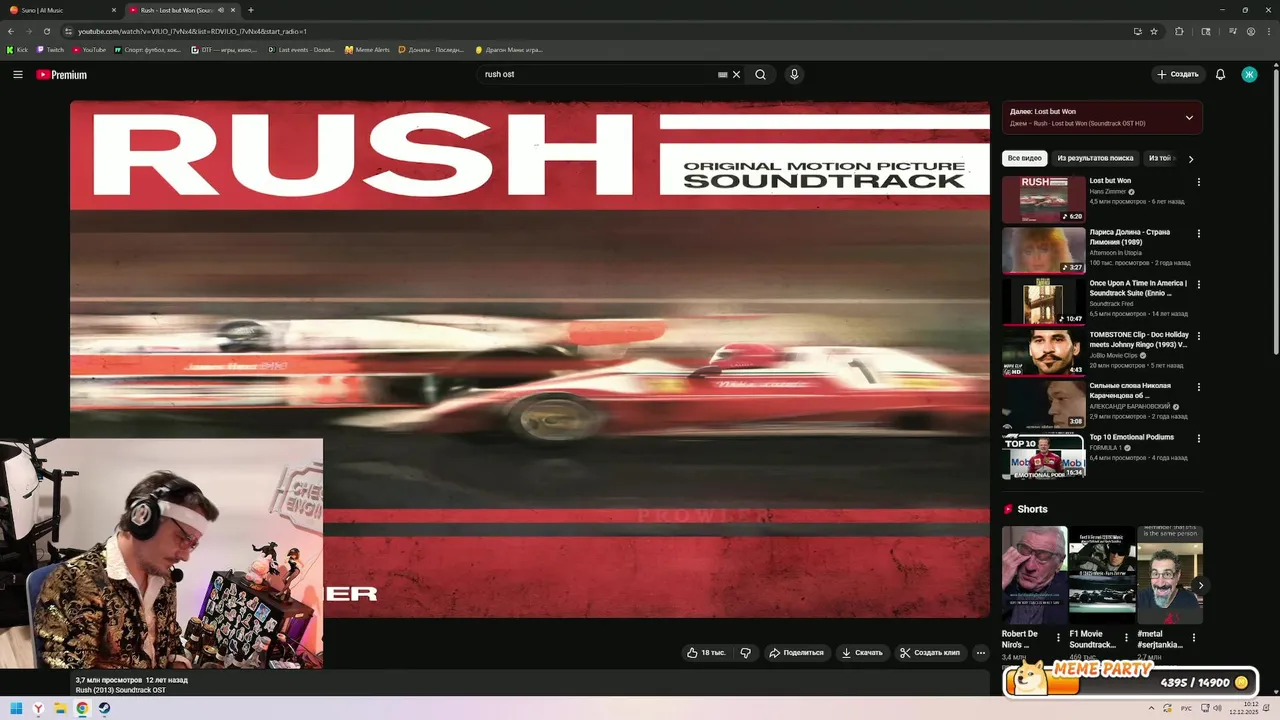Open 'Top 10 Emotional Podiums' thumbnail

(1043, 455)
